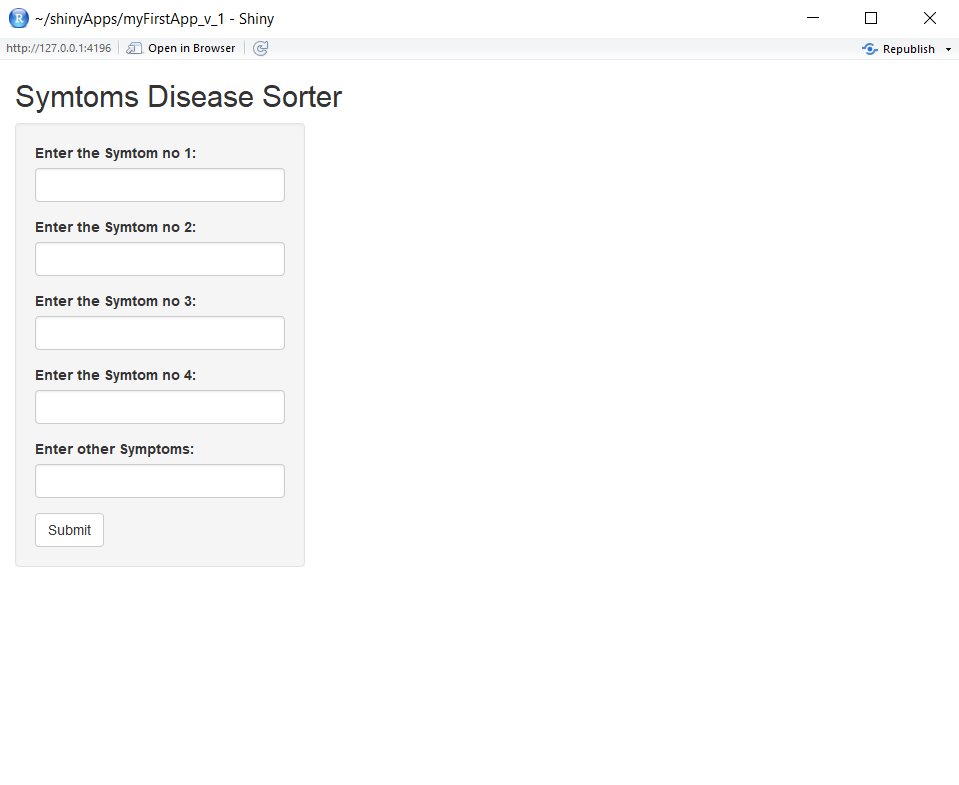
Task: Click the 127.0.0.1:4196 address text
Action: 58,48
